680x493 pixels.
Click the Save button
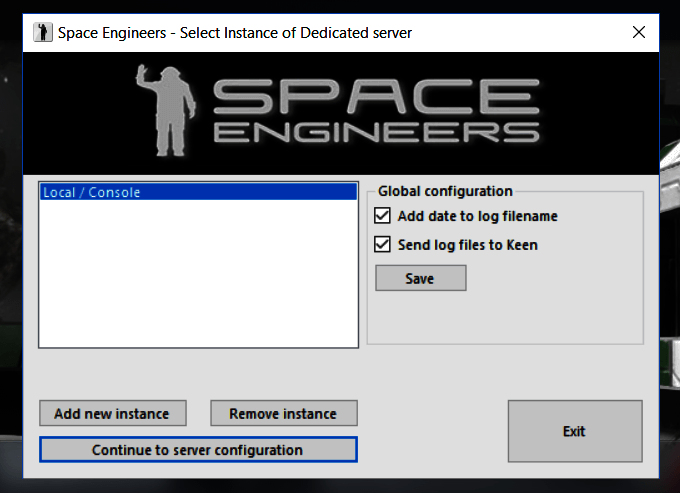[421, 278]
